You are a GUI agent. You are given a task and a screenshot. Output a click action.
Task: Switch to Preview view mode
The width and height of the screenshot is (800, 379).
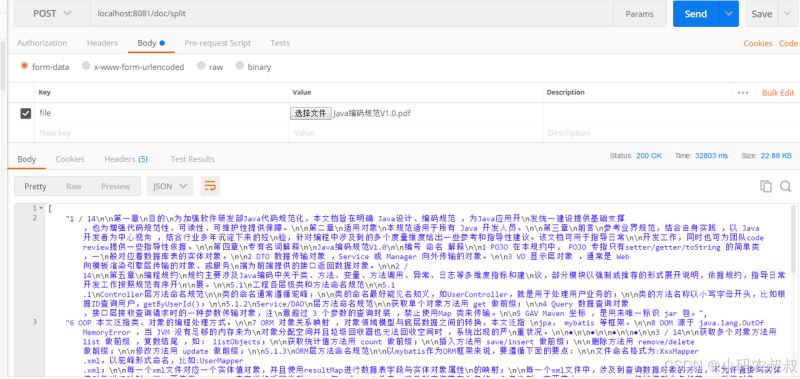click(x=115, y=186)
